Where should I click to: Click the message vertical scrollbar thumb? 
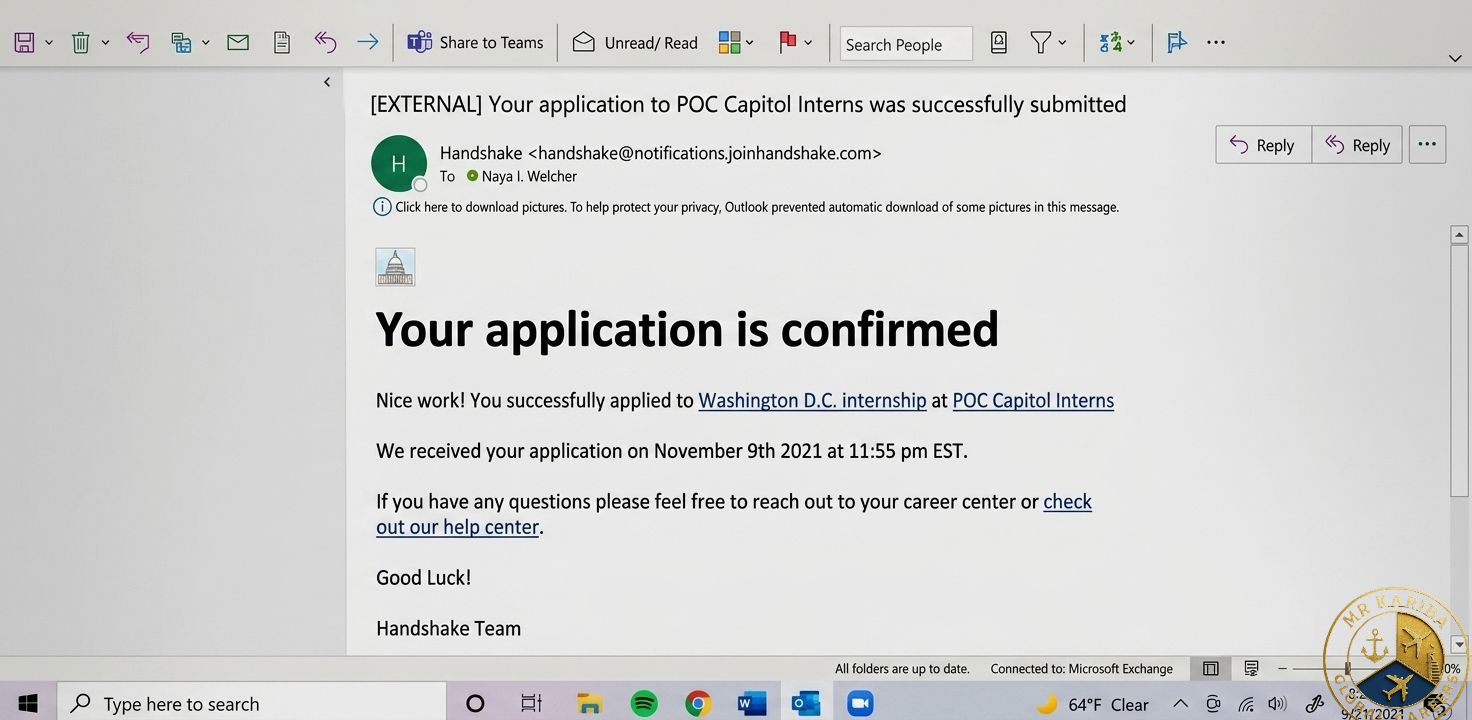point(1459,370)
